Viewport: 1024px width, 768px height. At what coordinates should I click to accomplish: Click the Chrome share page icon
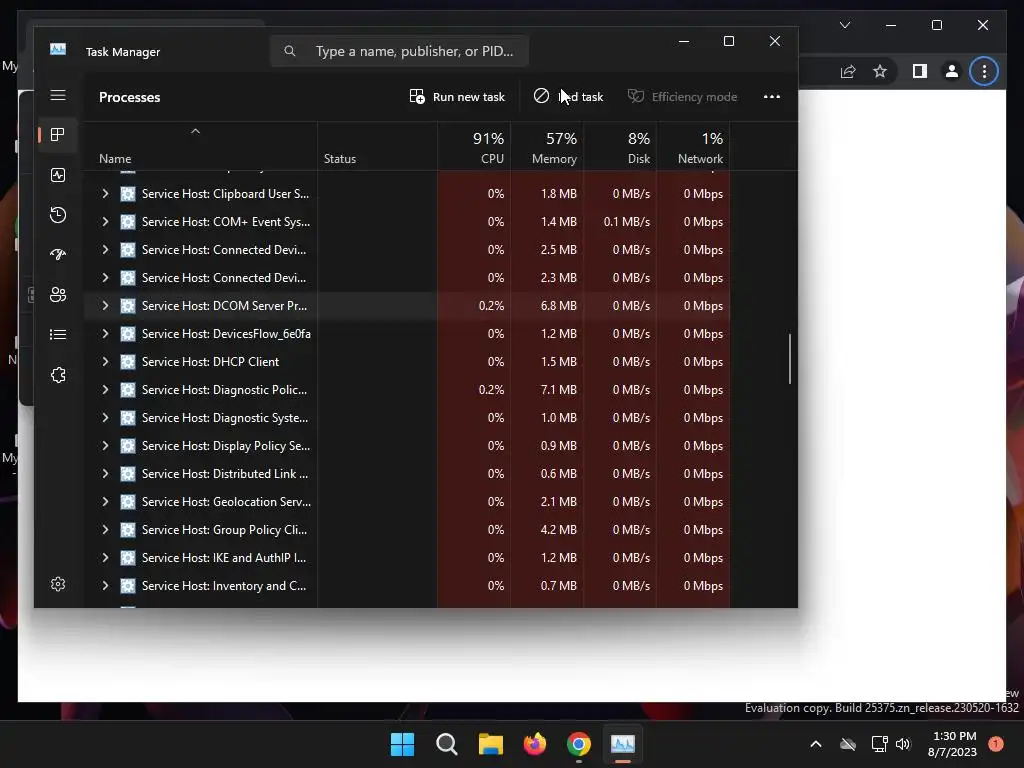[x=848, y=71]
